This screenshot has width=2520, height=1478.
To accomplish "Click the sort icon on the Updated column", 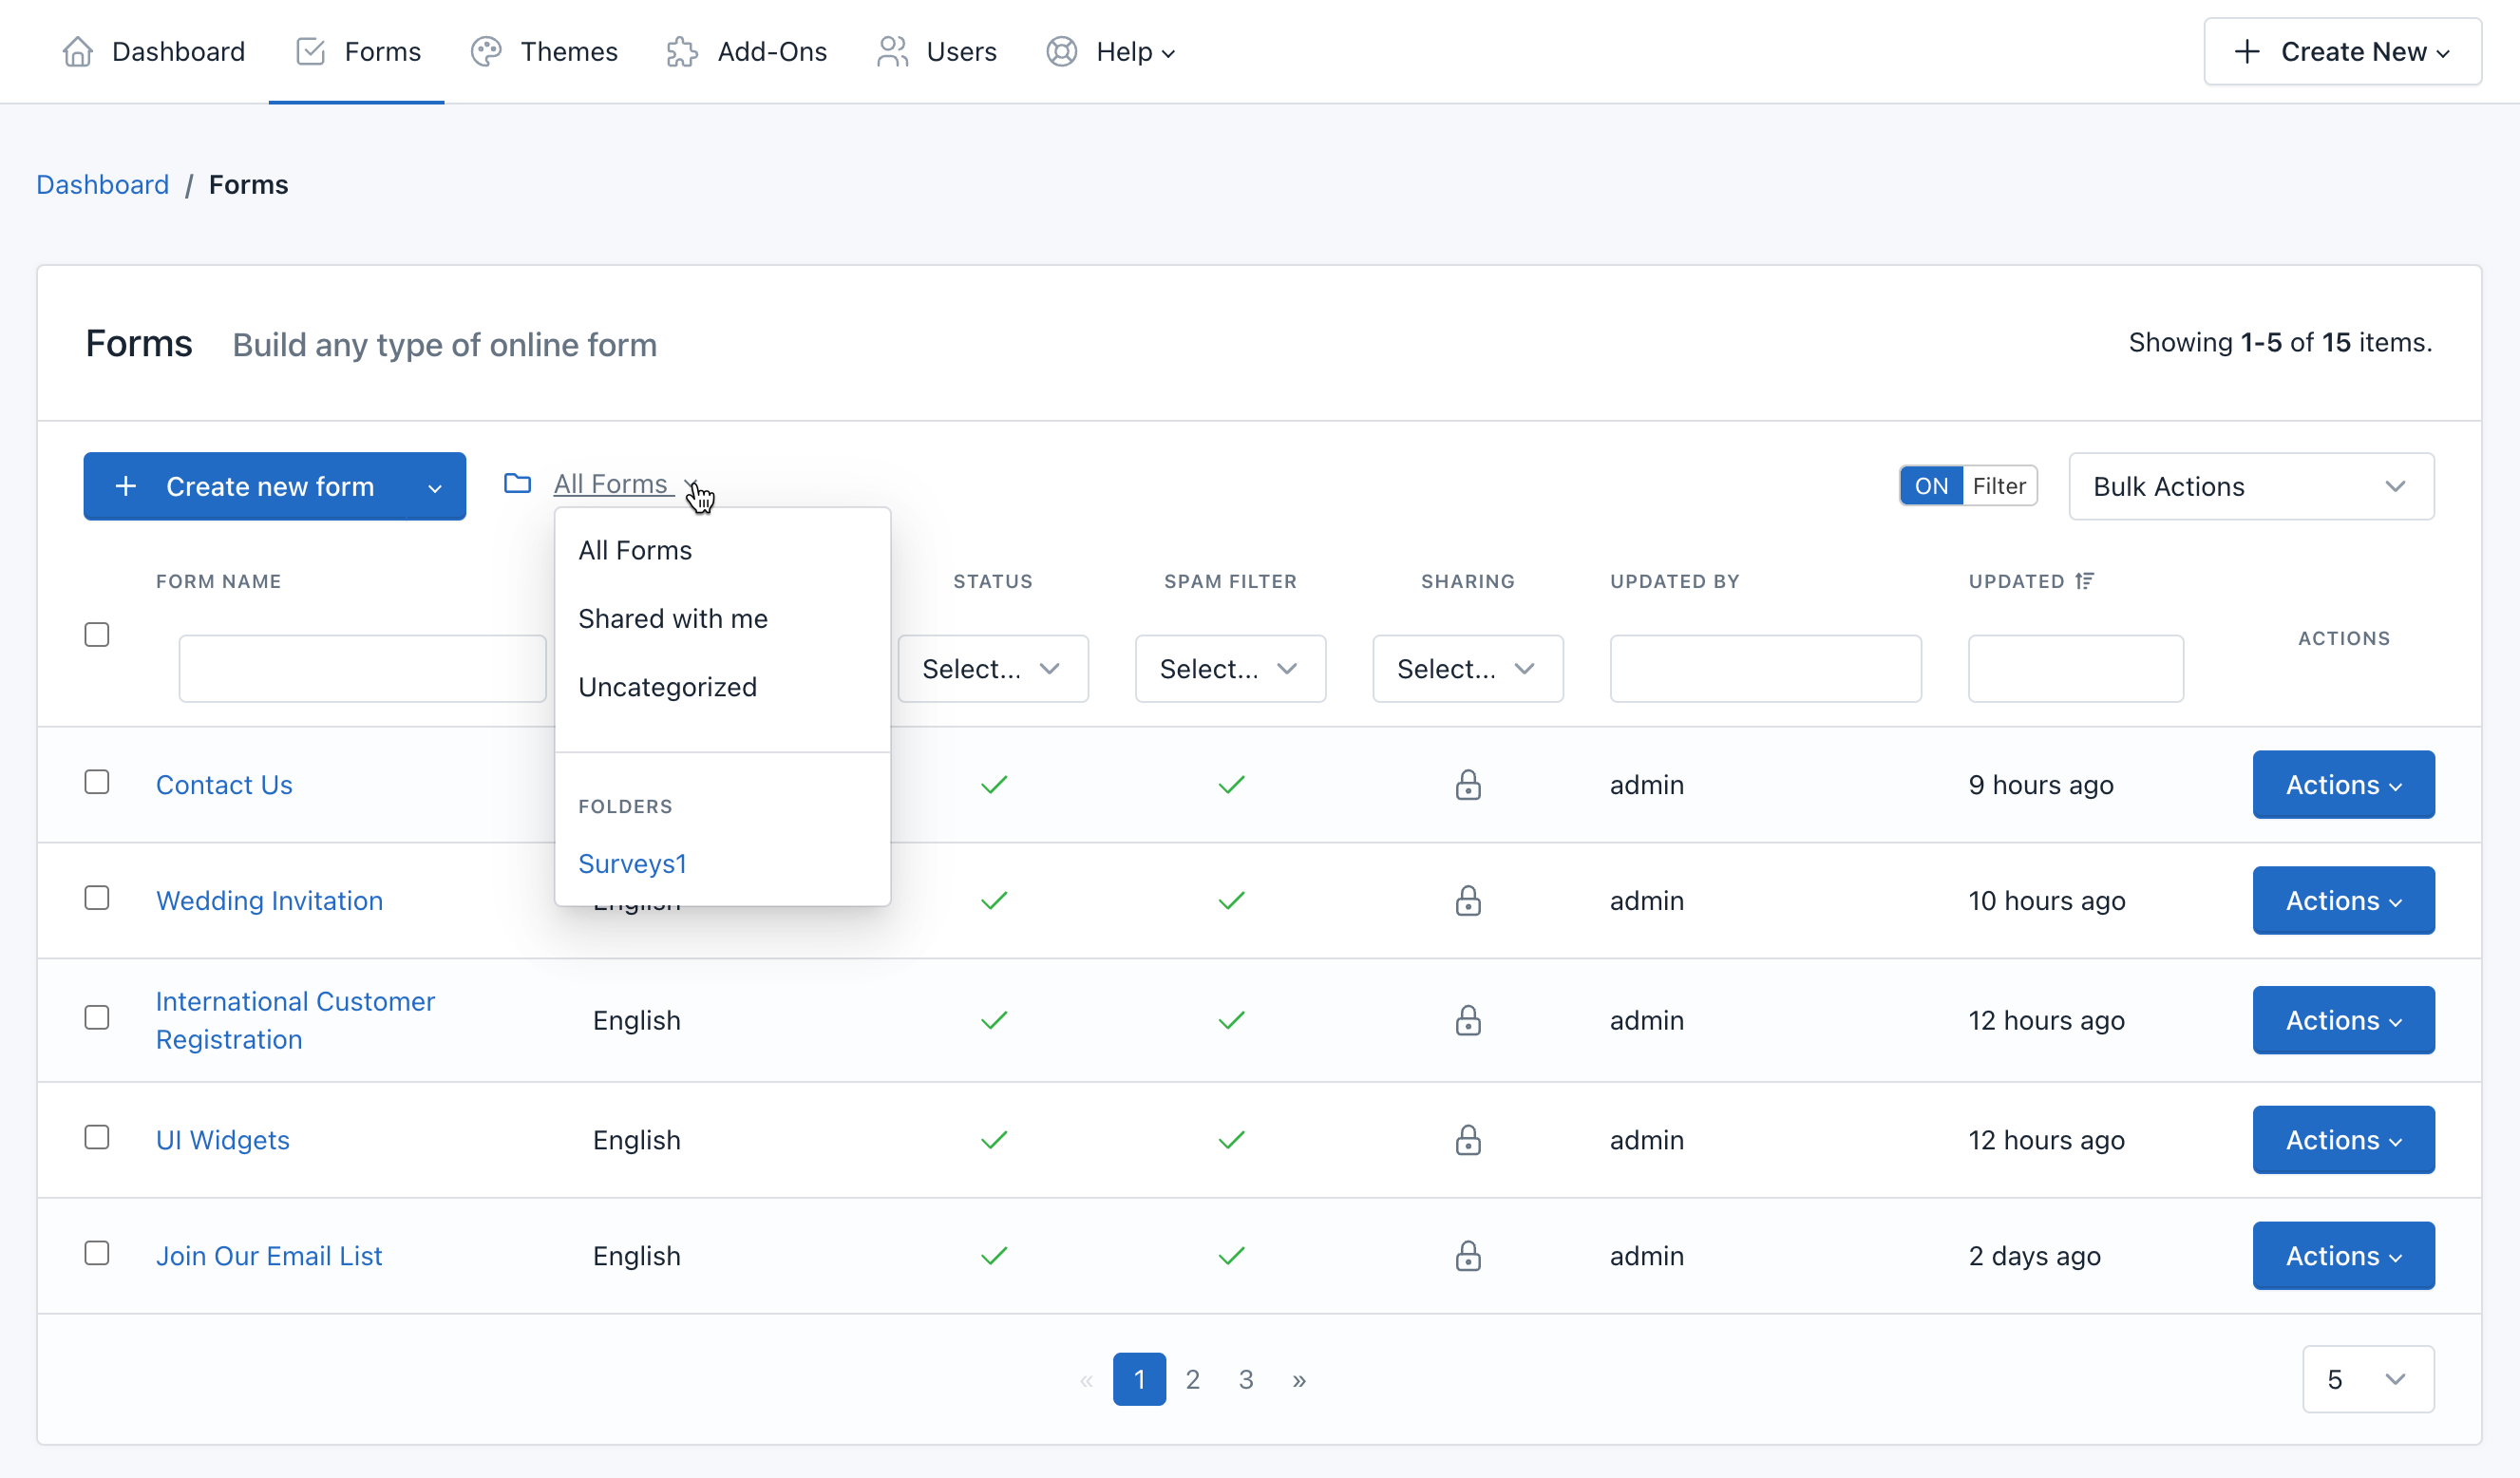I will click(2086, 580).
